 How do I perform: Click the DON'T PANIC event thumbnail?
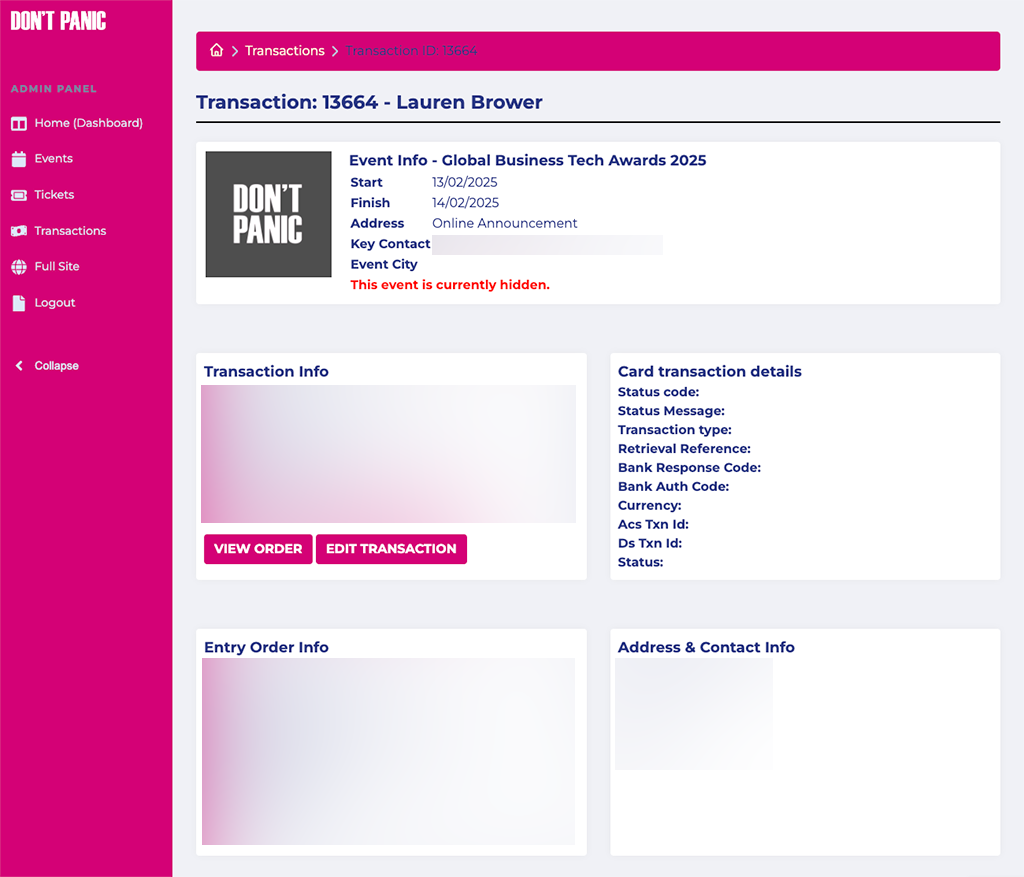click(268, 214)
